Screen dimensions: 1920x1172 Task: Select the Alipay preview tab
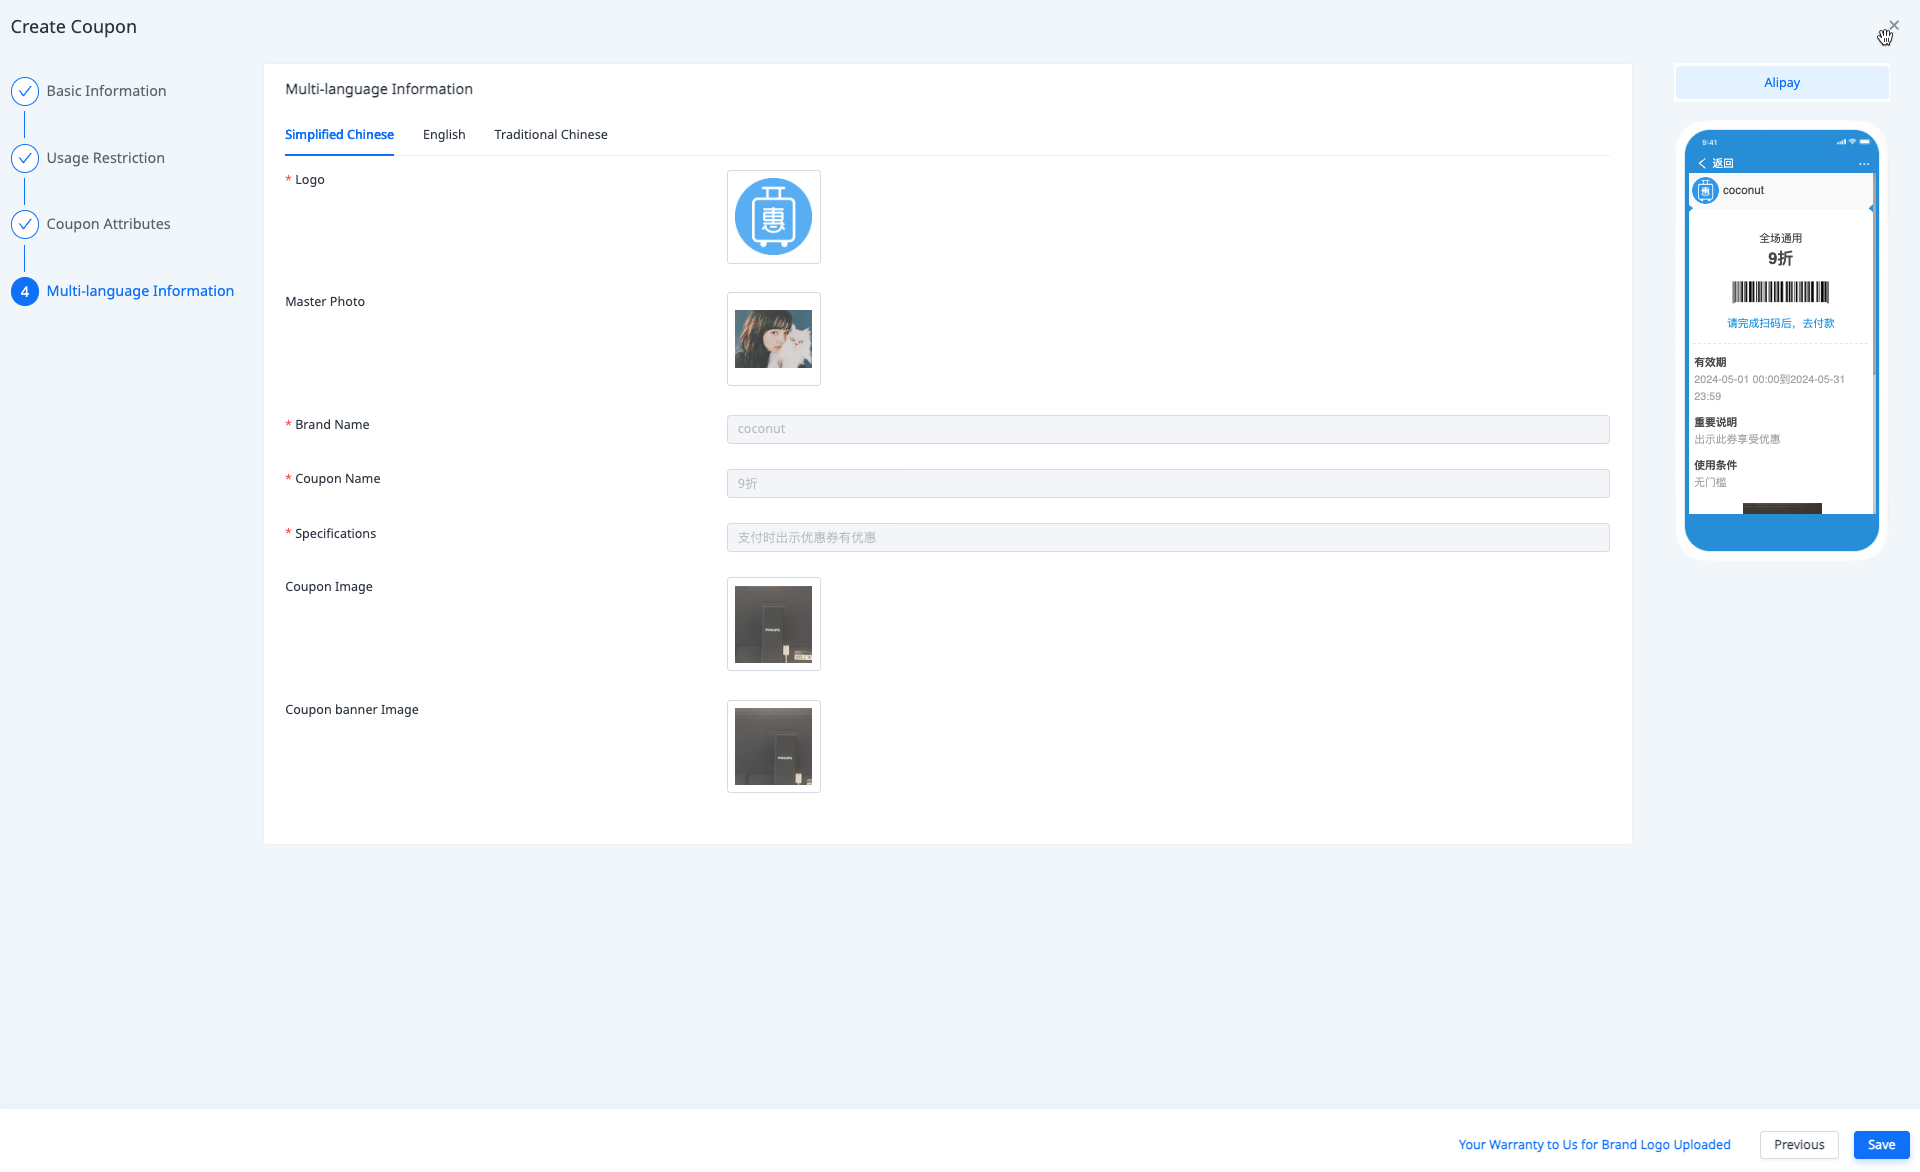(1781, 83)
